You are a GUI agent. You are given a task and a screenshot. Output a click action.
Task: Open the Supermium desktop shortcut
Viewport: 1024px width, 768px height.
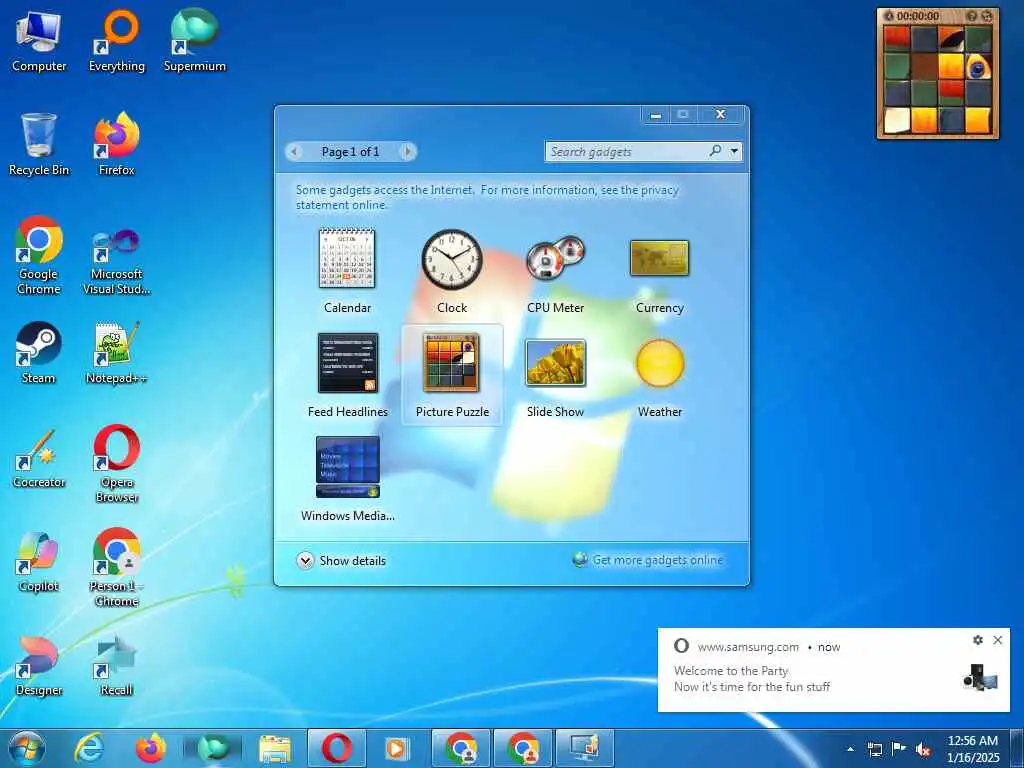point(195,40)
